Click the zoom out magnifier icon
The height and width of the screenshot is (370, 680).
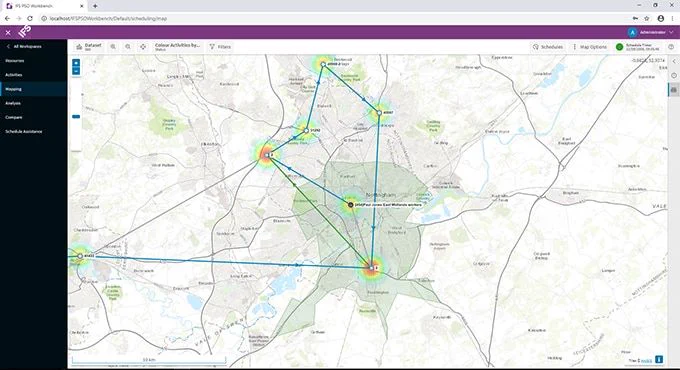click(128, 47)
